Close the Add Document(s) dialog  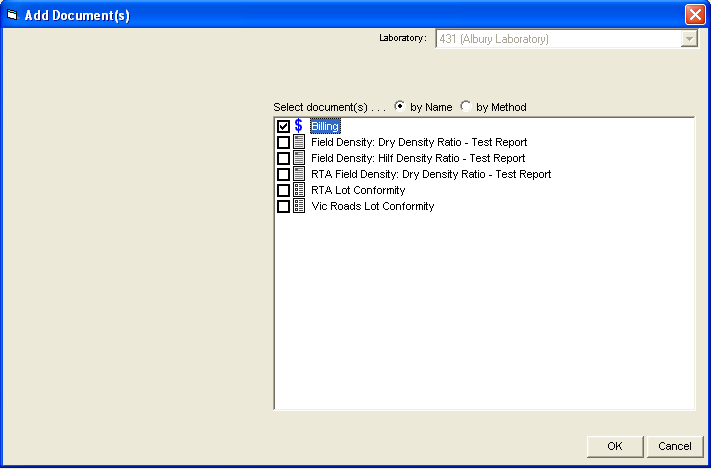pyautogui.click(x=694, y=16)
